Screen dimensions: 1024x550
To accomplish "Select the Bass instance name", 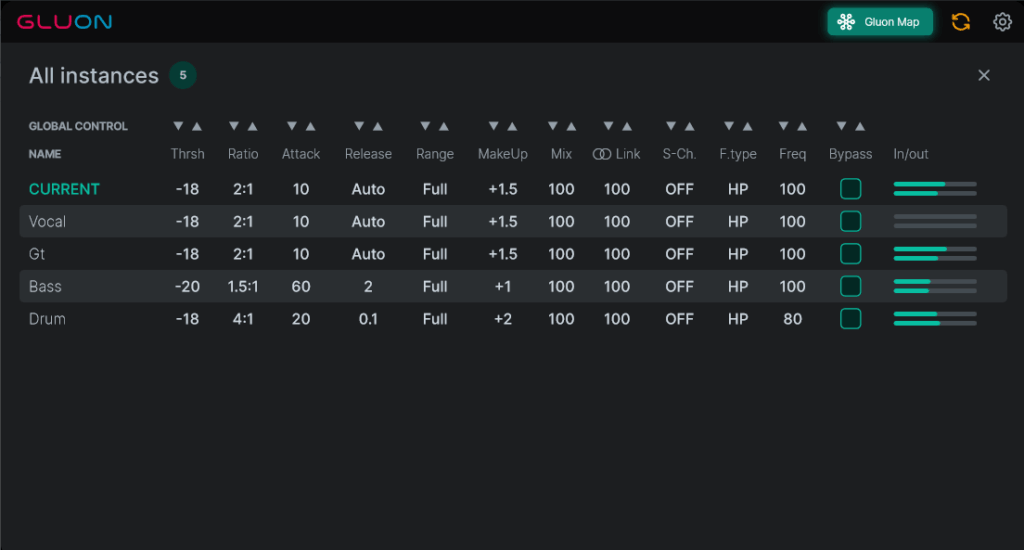I will click(45, 286).
